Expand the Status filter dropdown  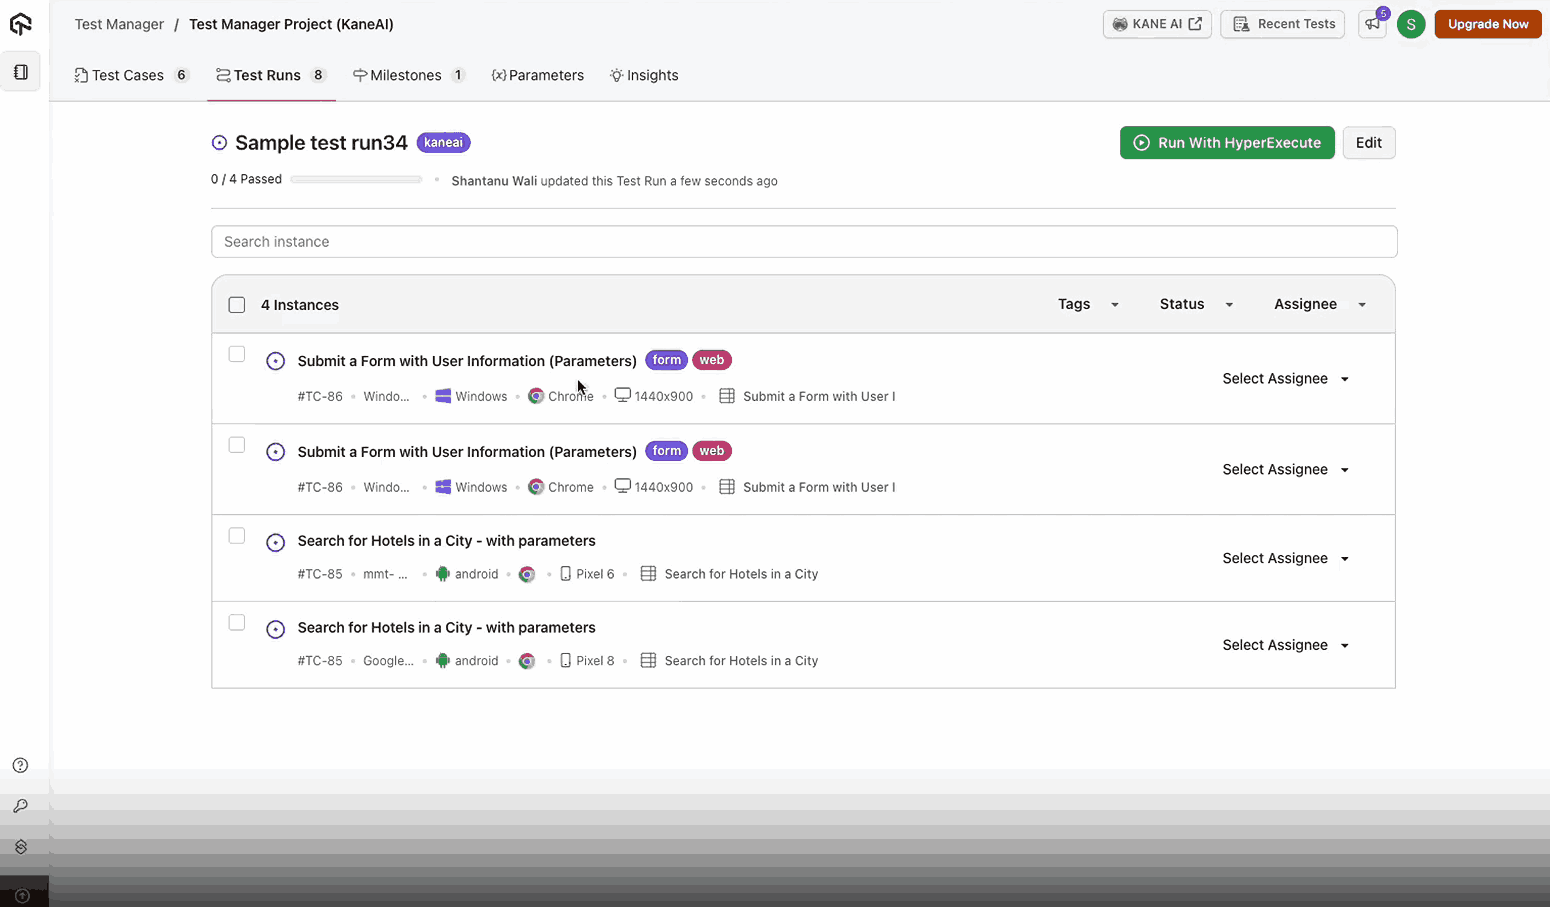(x=1195, y=304)
